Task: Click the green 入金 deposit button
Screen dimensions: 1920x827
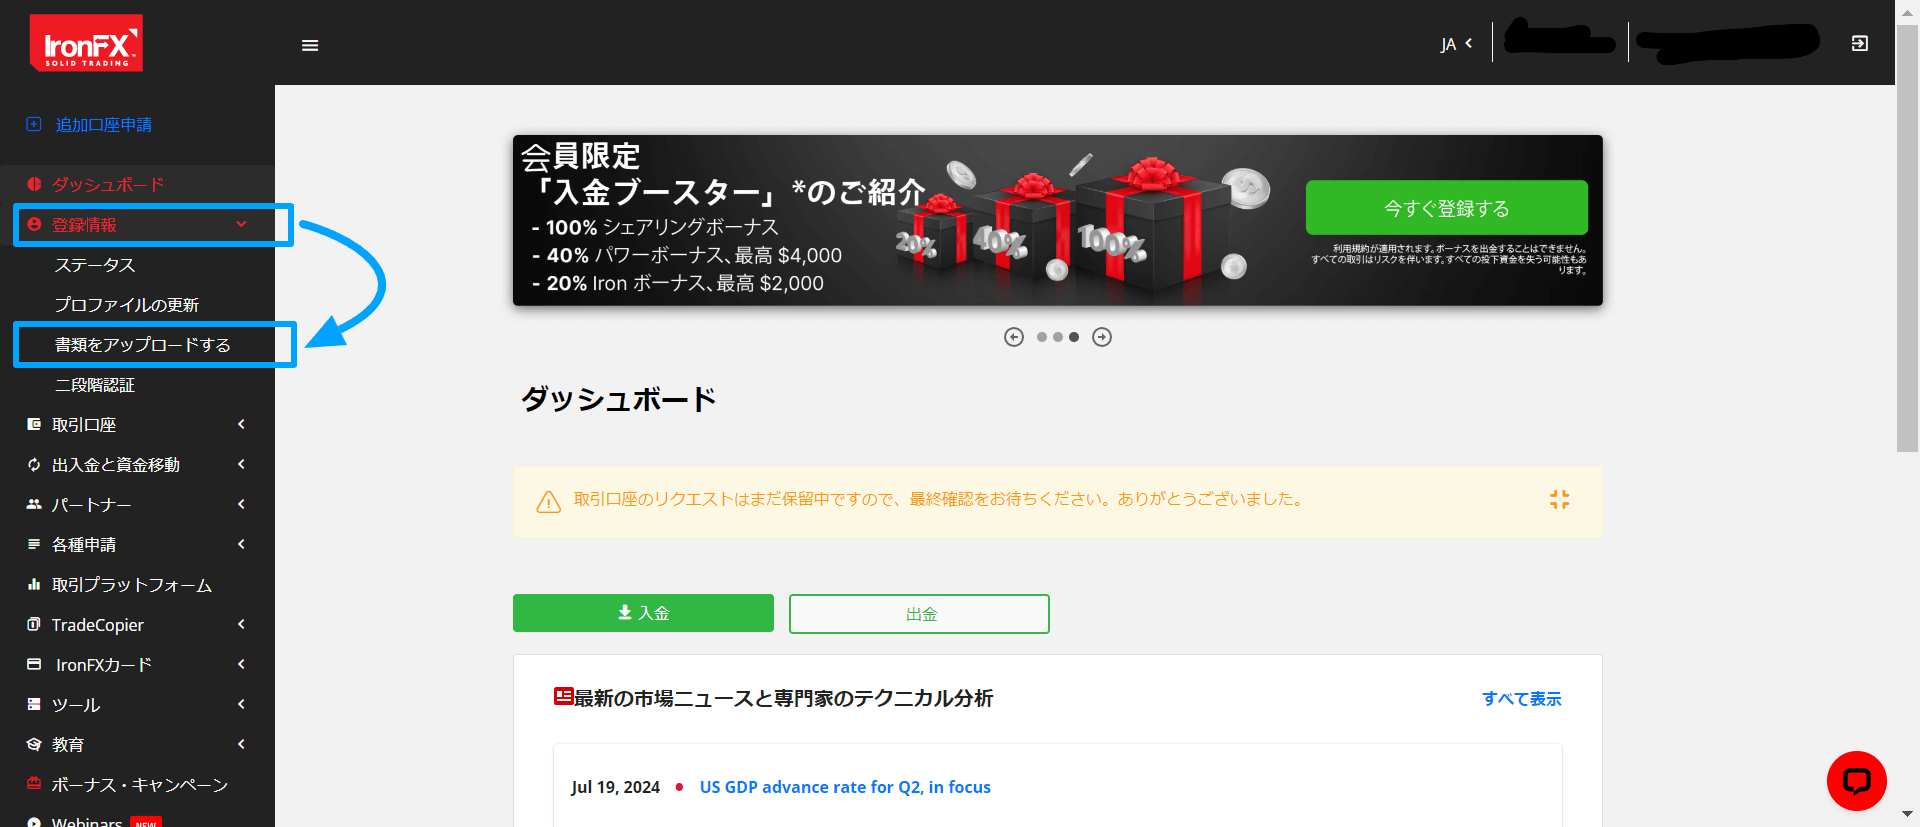Action: pyautogui.click(x=643, y=613)
